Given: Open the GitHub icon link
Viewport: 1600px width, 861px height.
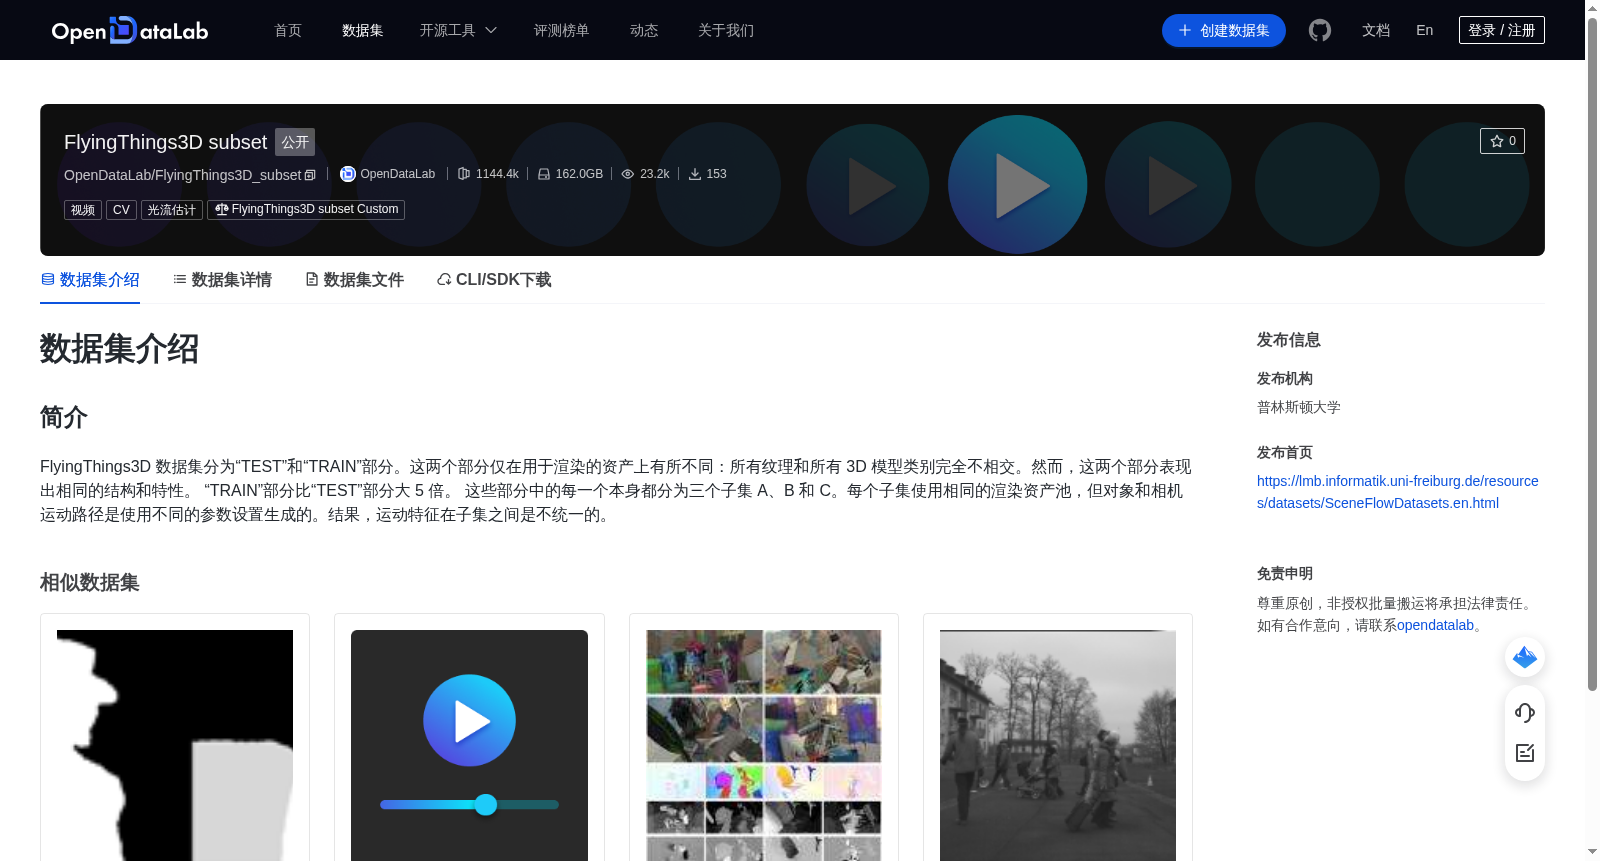Looking at the screenshot, I should pos(1320,30).
